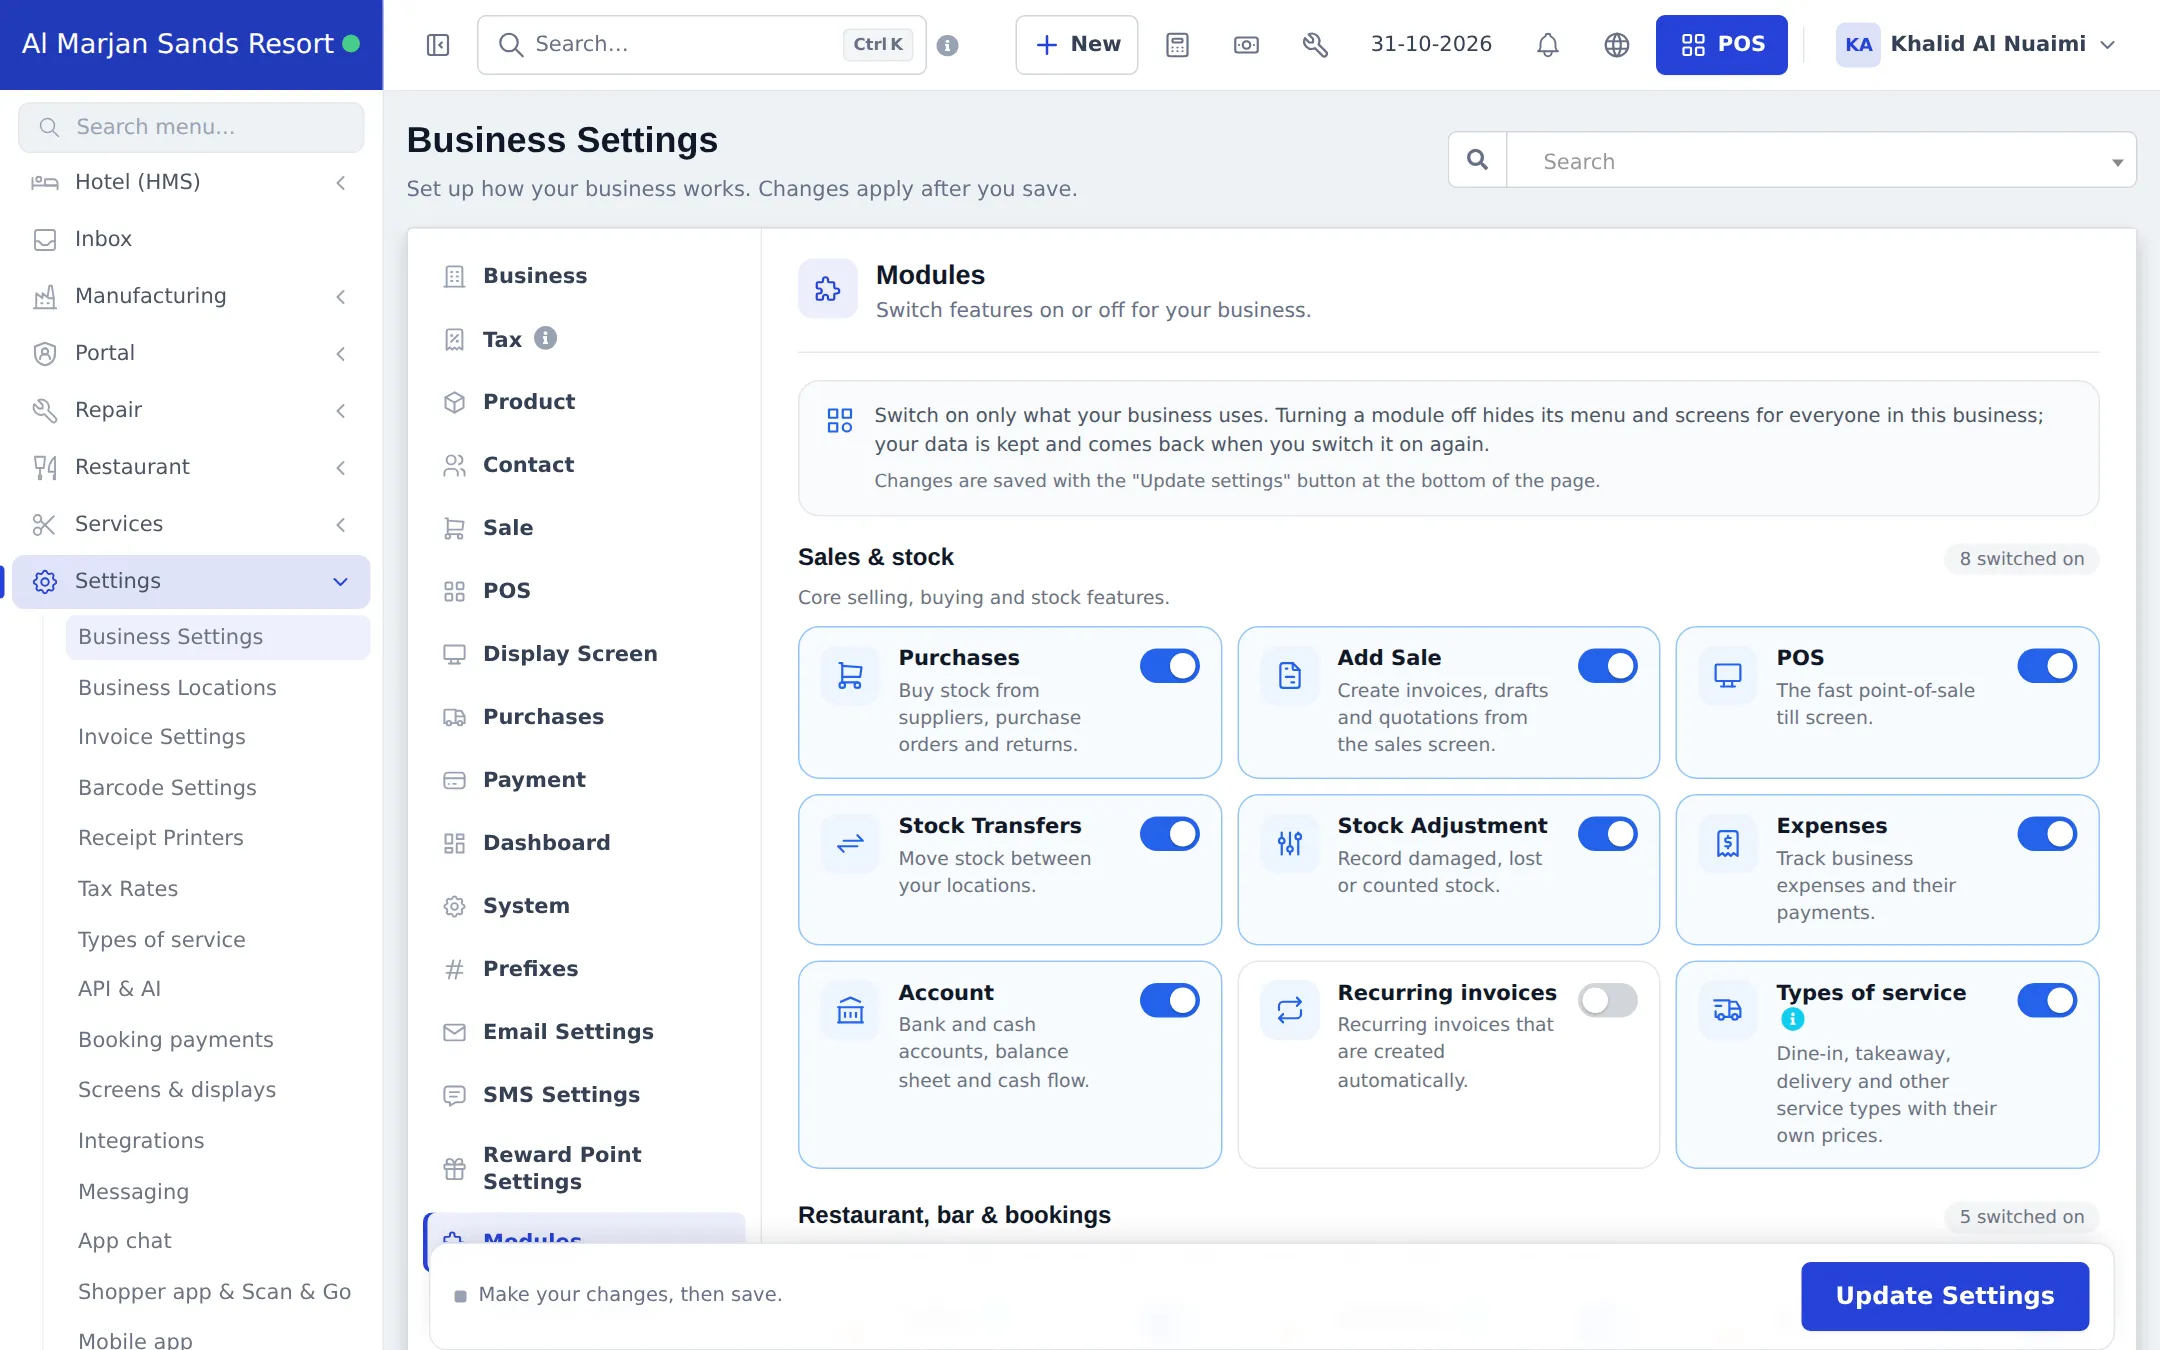Viewport: 2160px width, 1350px height.
Task: Open the Display Screen settings tab
Action: click(x=584, y=654)
